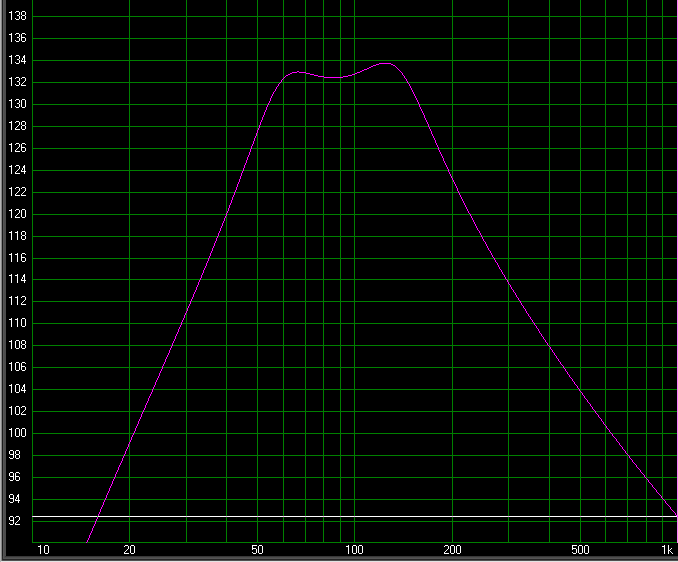The height and width of the screenshot is (562, 678).
Task: Click the 50 Hz frequency label
Action: coord(257,550)
